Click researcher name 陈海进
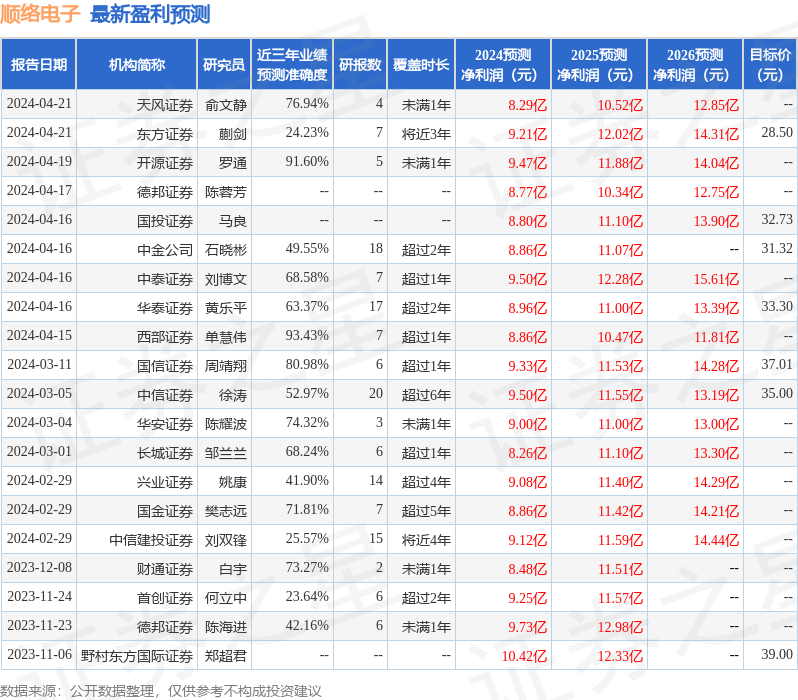This screenshot has height=700, width=798. 226,628
